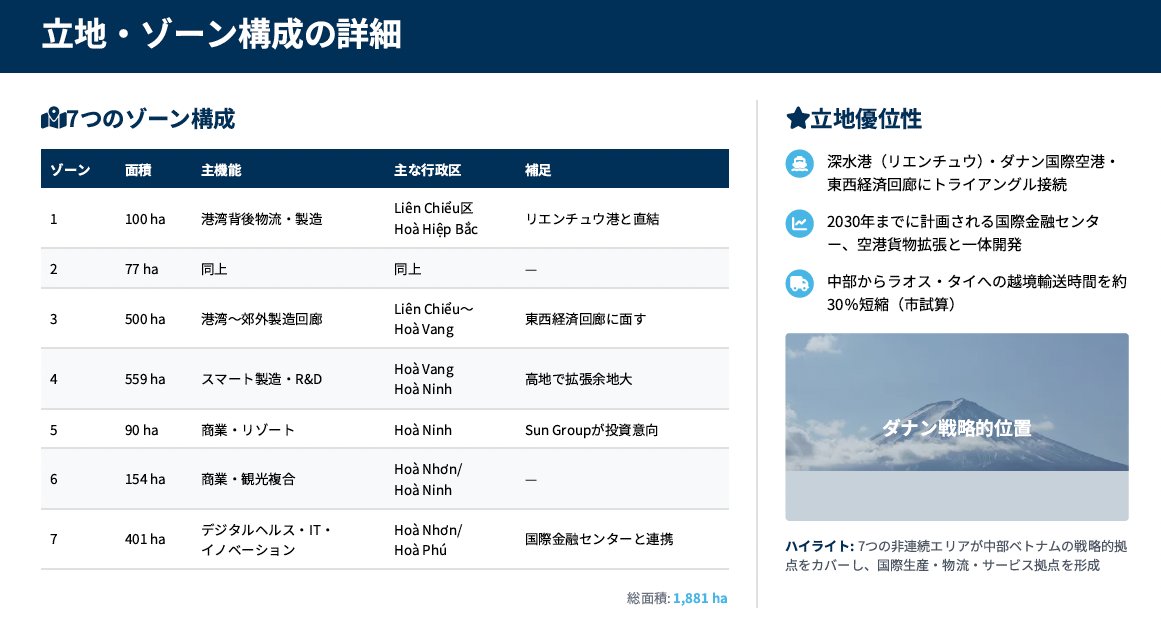The height and width of the screenshot is (631, 1161).
Task: Select the heading 立地優位性
Action: (x=866, y=118)
